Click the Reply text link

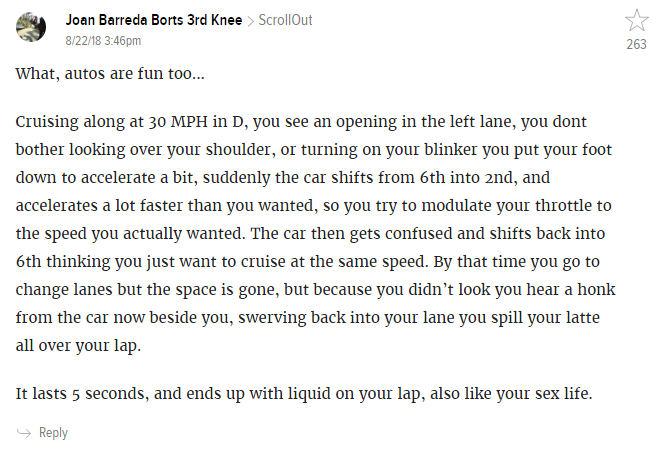point(53,433)
